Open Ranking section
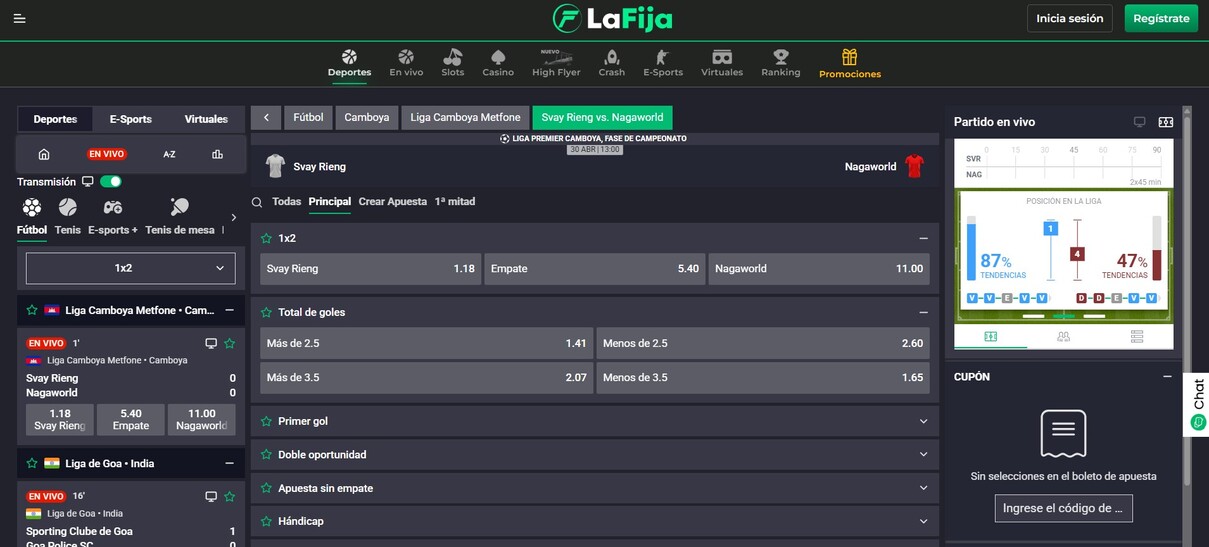 [x=781, y=63]
